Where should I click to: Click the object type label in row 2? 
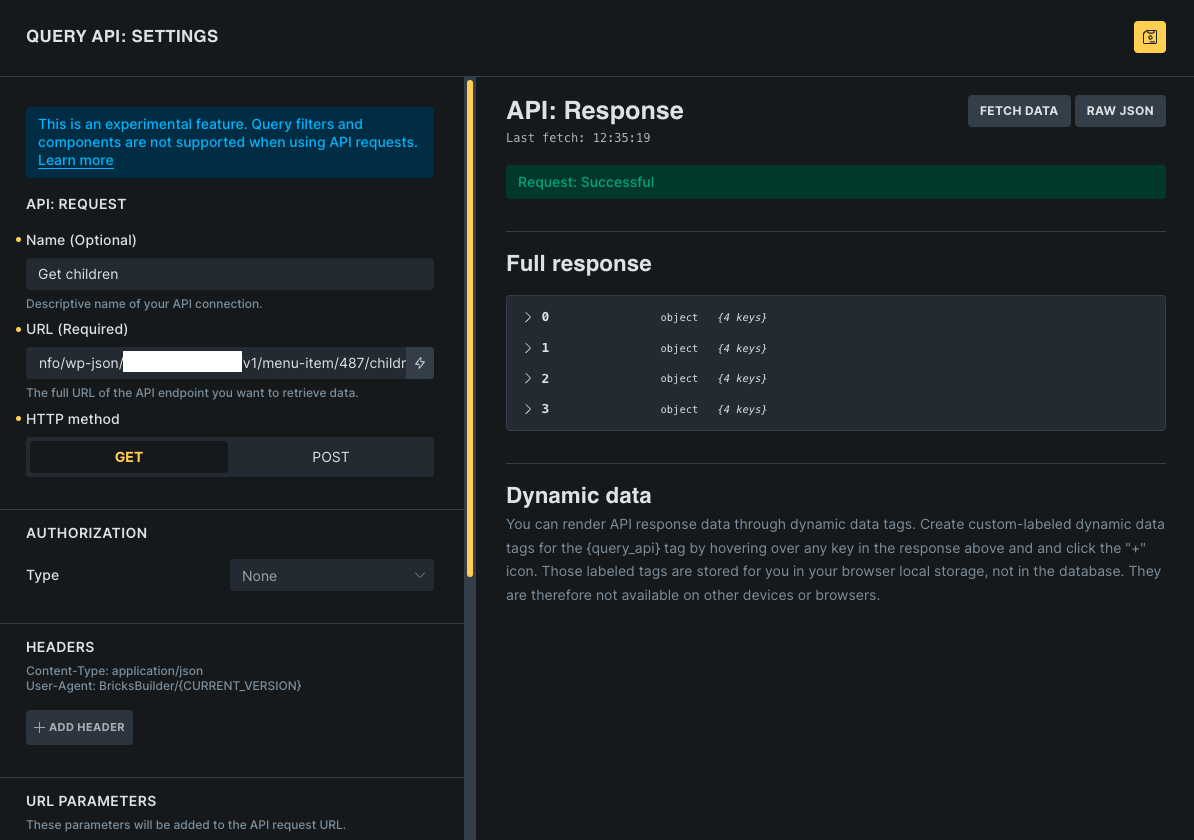click(679, 378)
